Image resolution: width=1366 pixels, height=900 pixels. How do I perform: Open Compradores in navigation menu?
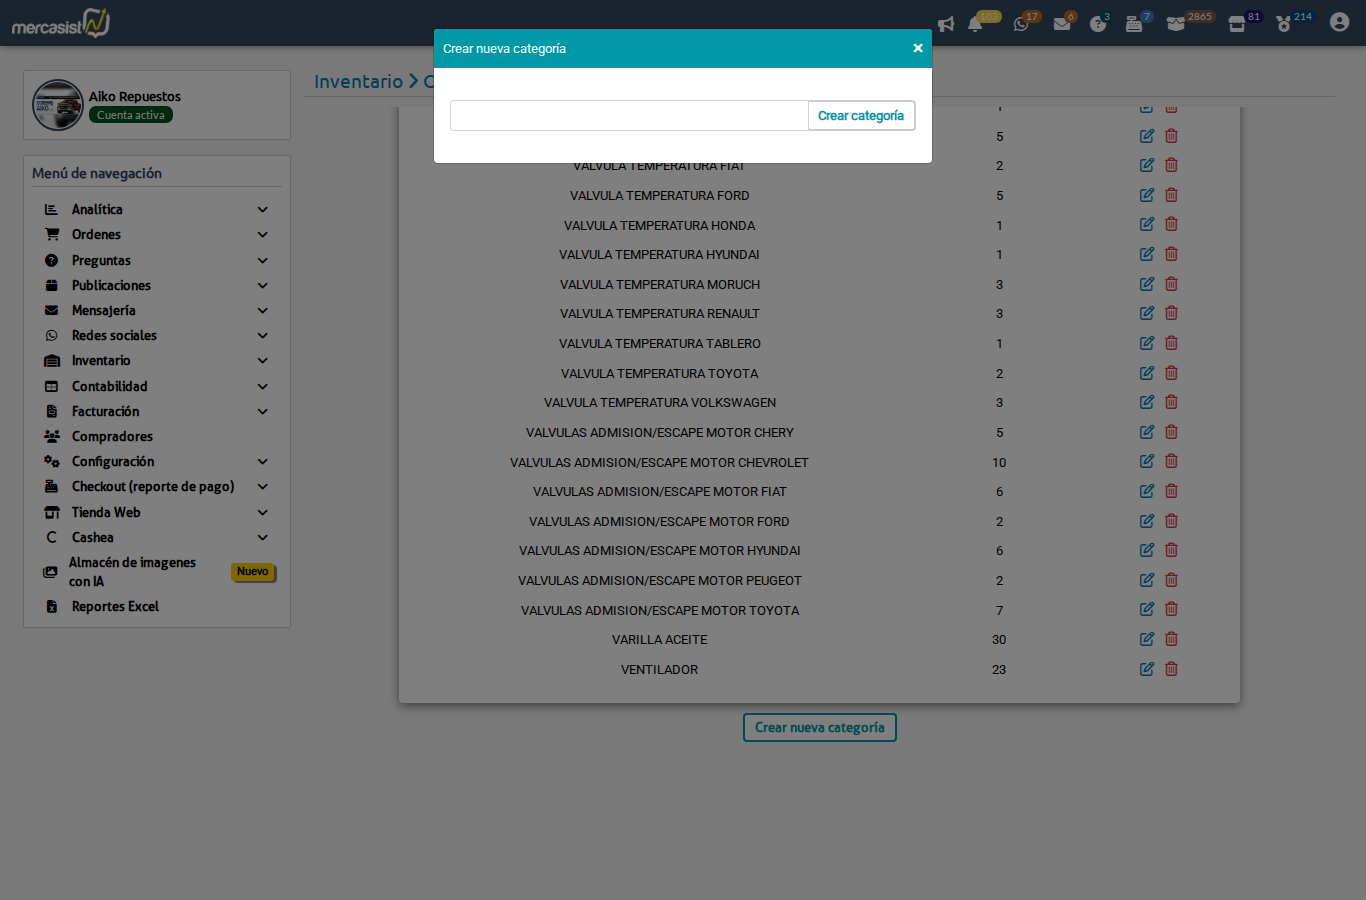112,437
